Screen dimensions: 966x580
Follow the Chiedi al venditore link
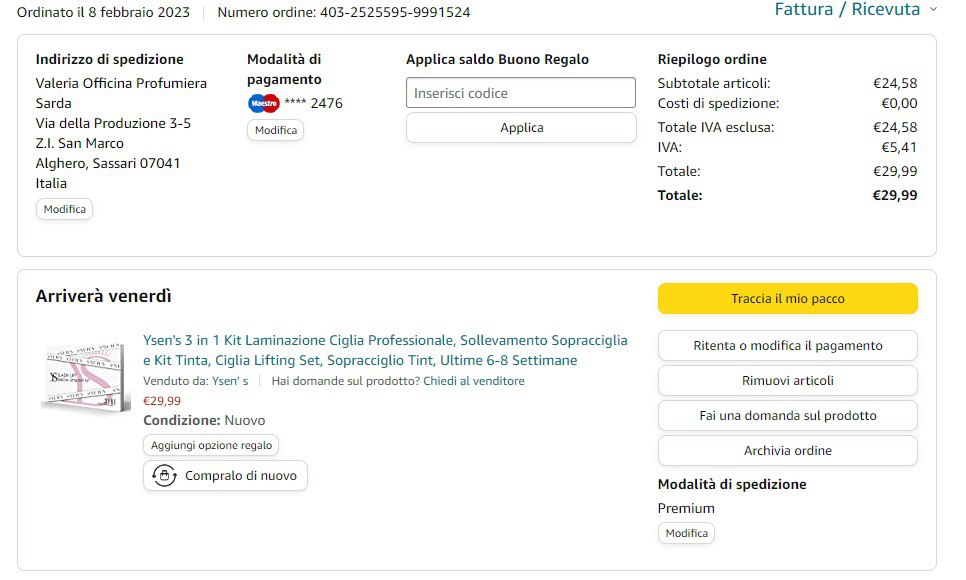pyautogui.click(x=473, y=381)
